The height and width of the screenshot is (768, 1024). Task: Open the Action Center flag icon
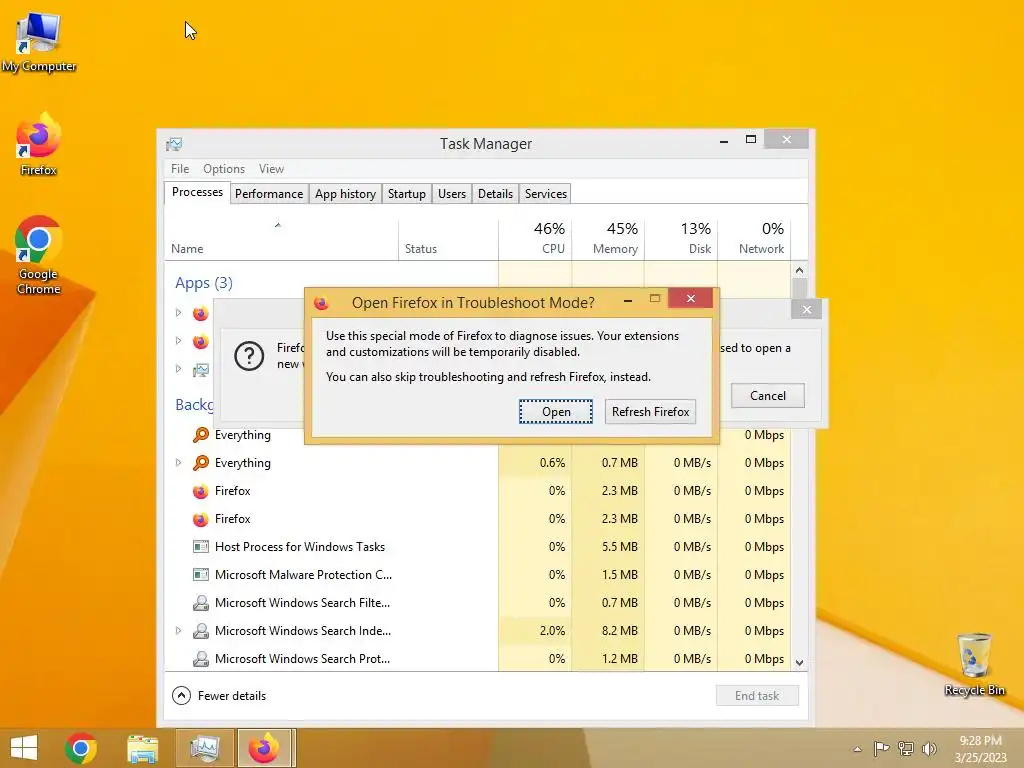pyautogui.click(x=881, y=748)
